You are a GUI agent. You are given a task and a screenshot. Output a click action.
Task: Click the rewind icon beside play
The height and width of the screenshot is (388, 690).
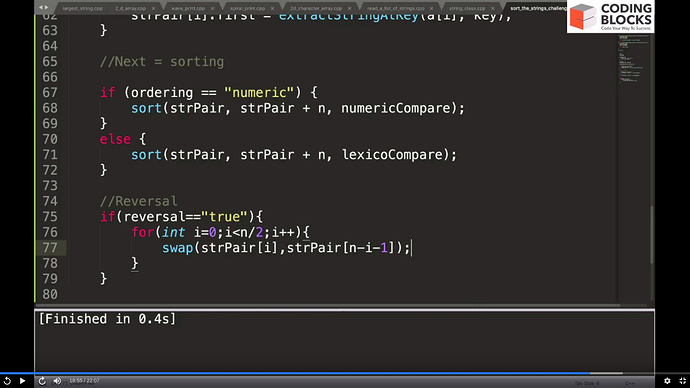[x=7, y=381]
